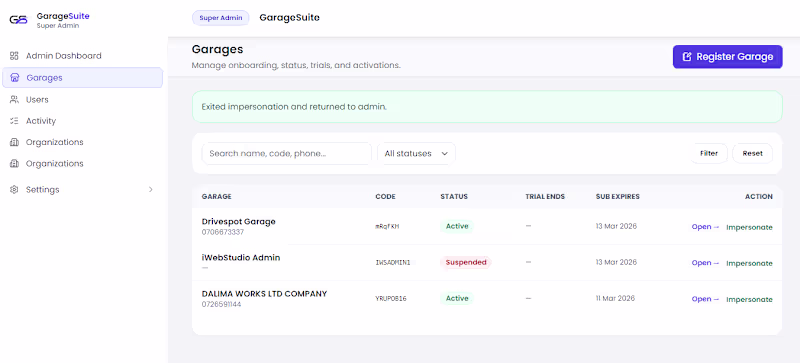Click the GarageSuite title in top header

tap(289, 17)
